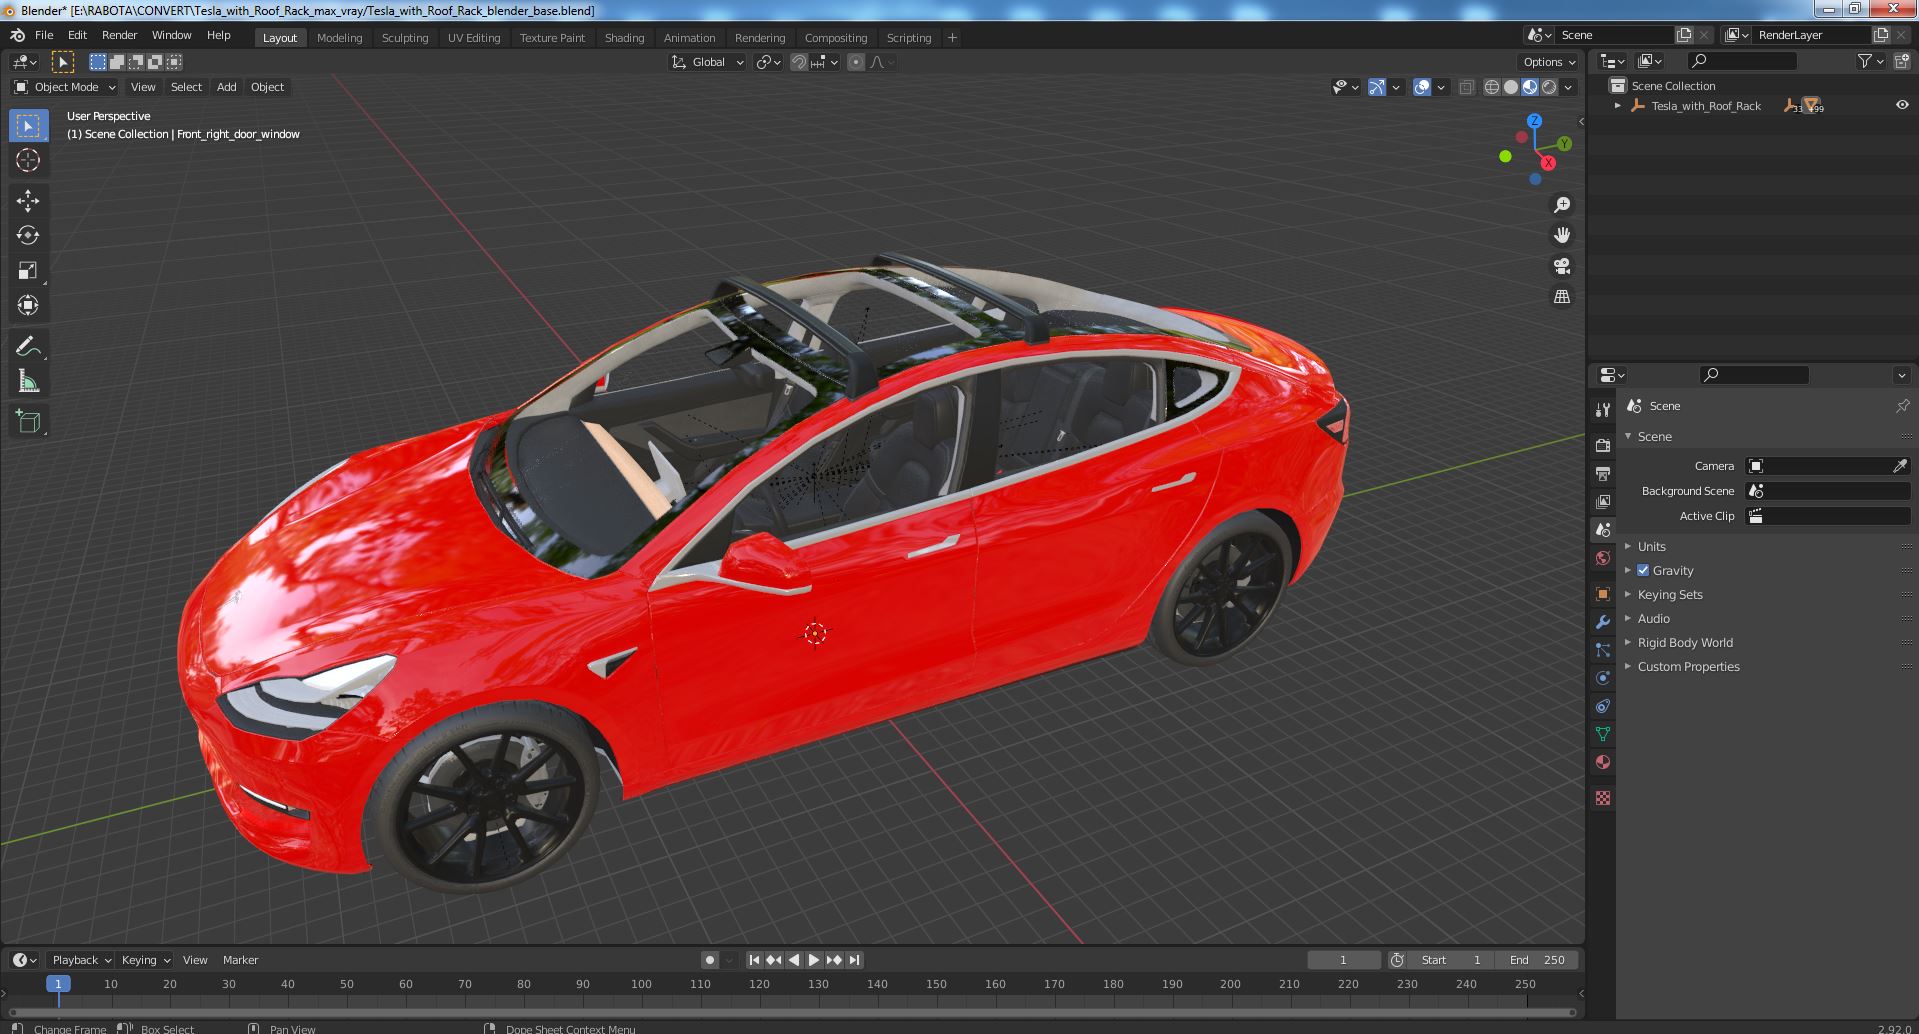The image size is (1919, 1034).
Task: Open the viewport Add menu
Action: click(x=227, y=87)
